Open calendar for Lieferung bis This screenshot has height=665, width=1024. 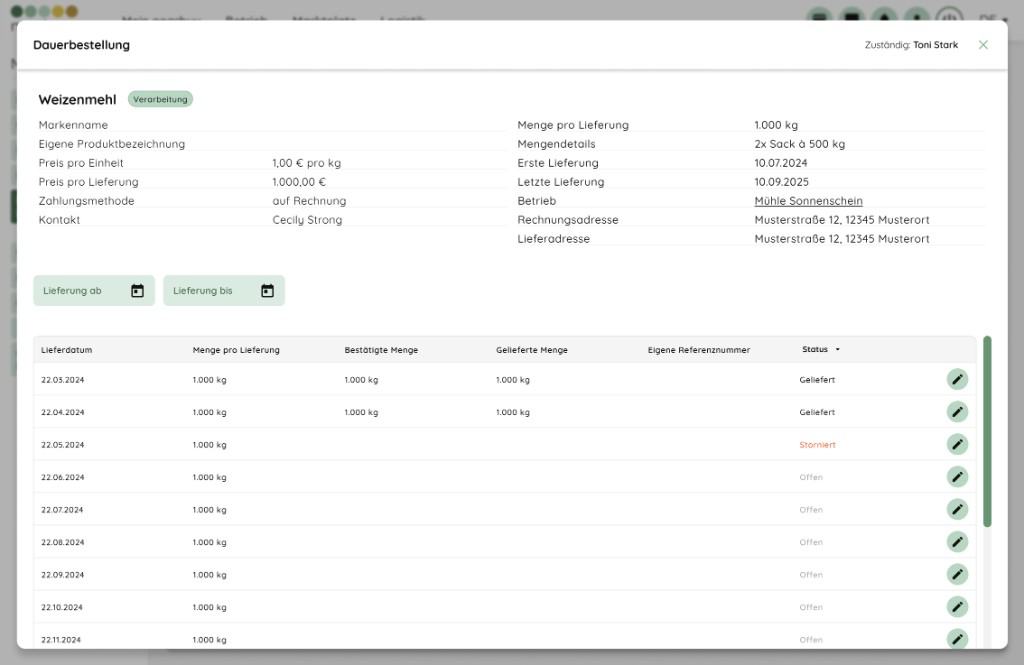coord(267,291)
